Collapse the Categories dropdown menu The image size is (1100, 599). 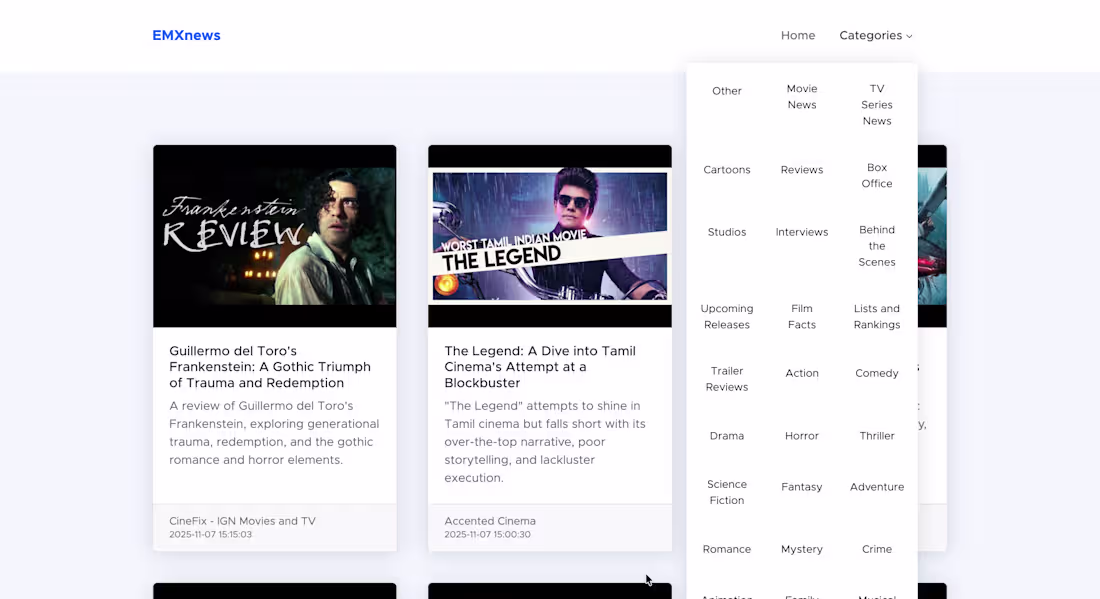pos(875,36)
